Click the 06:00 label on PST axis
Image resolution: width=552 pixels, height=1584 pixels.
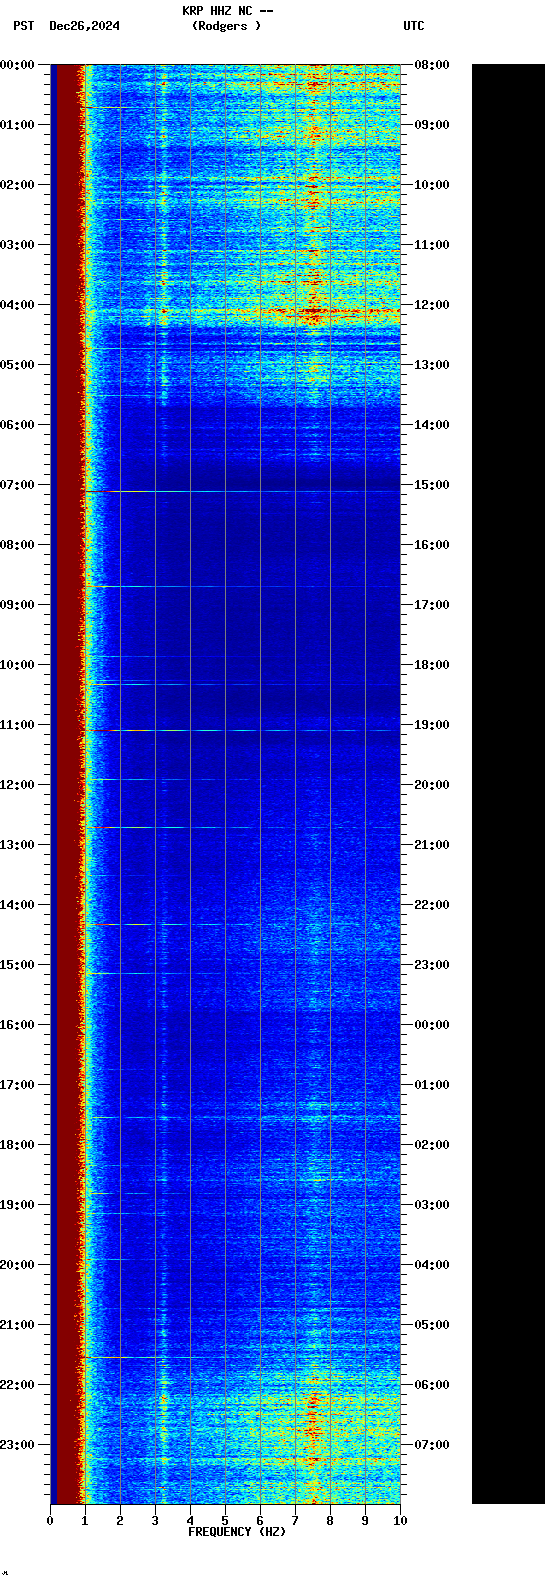click(17, 425)
